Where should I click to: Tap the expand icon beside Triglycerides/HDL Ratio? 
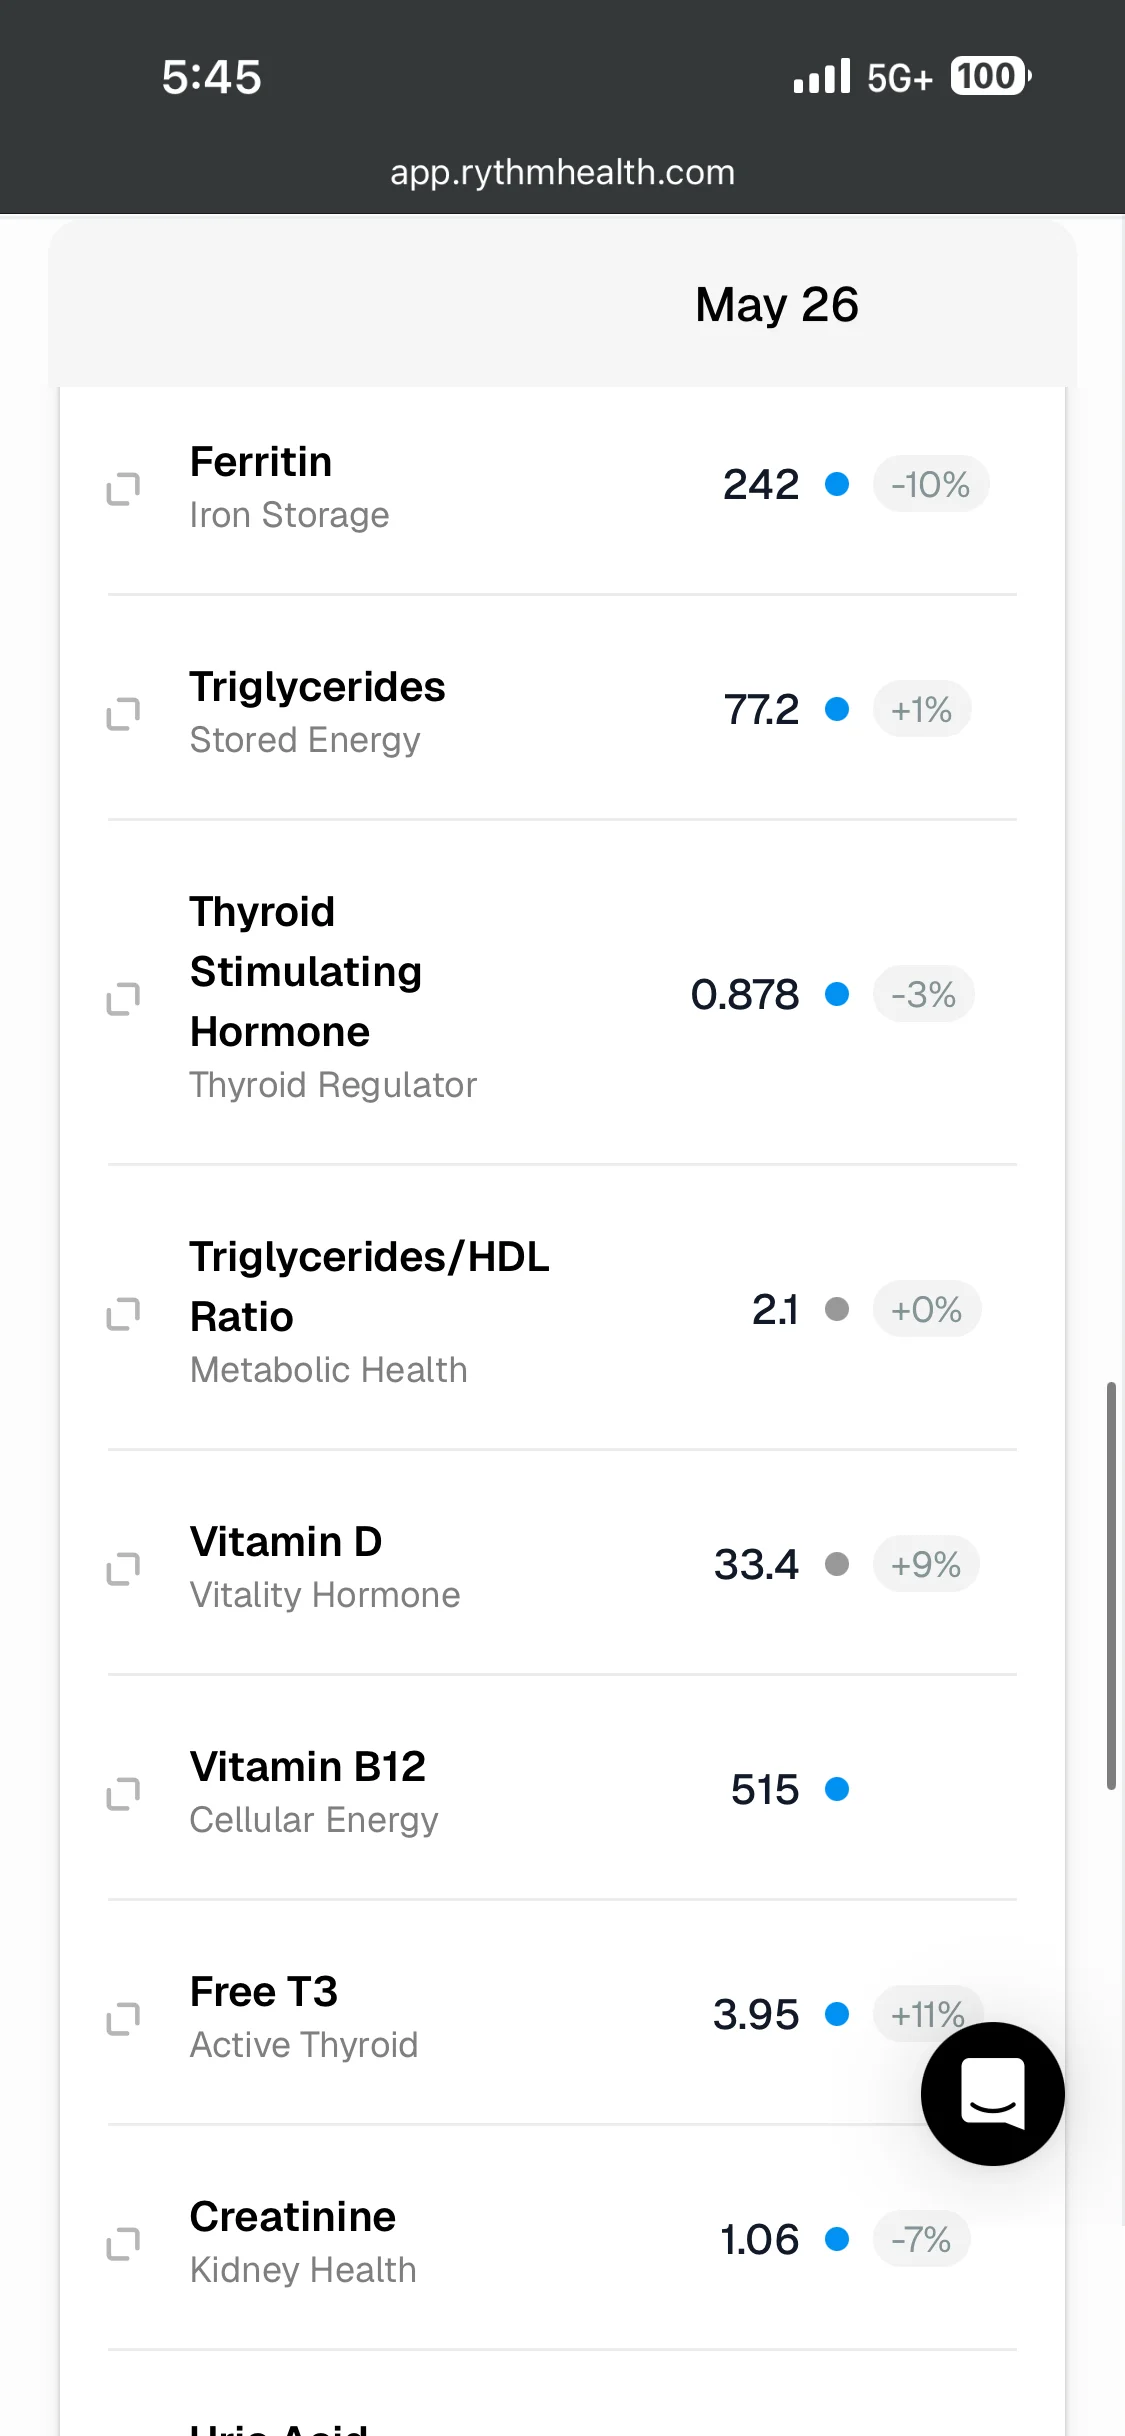pos(123,1313)
